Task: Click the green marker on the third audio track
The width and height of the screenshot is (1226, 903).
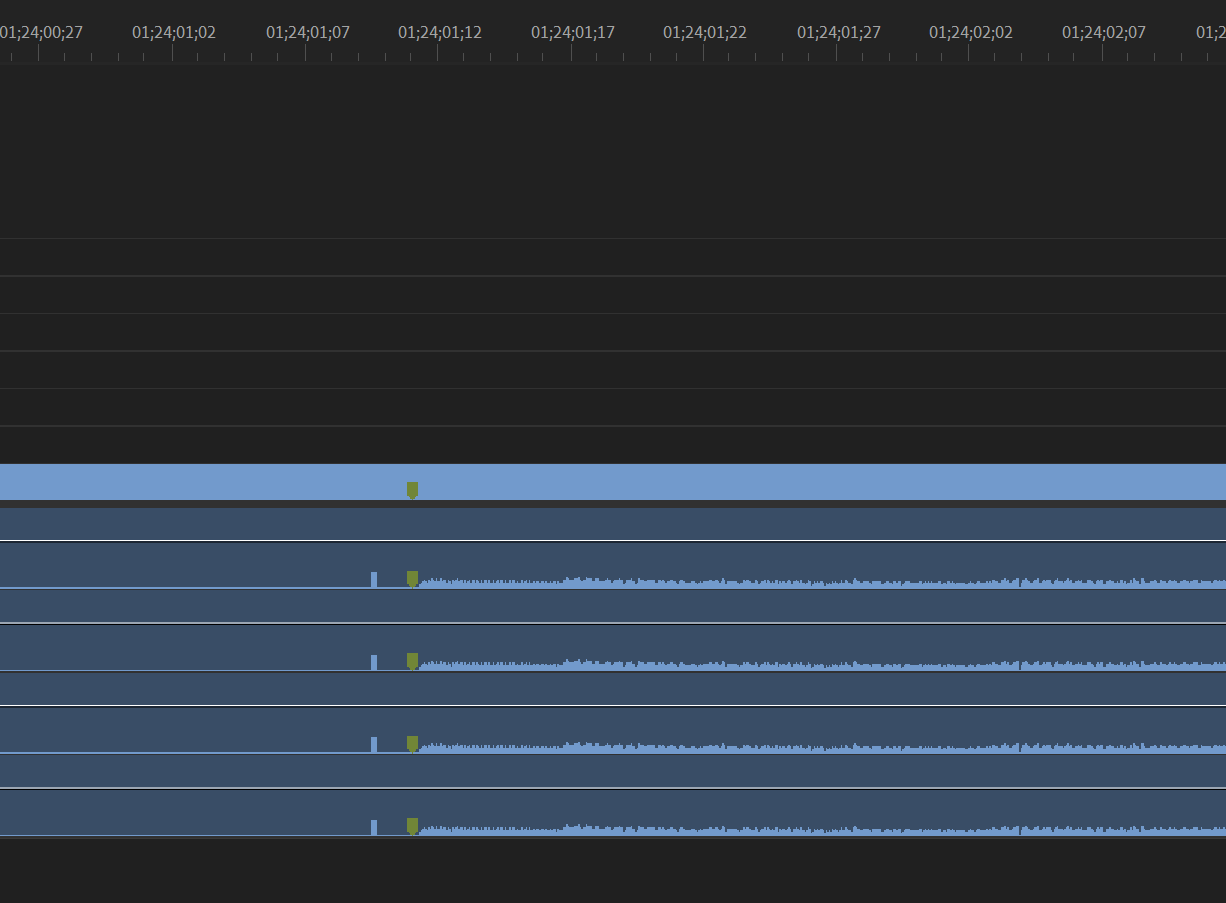Action: (413, 743)
